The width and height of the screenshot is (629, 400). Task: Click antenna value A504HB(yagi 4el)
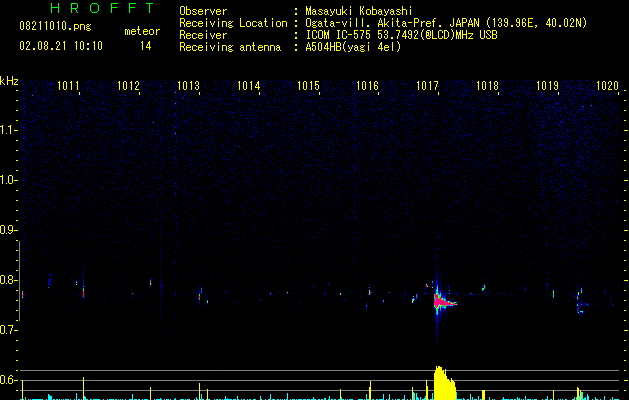pyautogui.click(x=353, y=47)
